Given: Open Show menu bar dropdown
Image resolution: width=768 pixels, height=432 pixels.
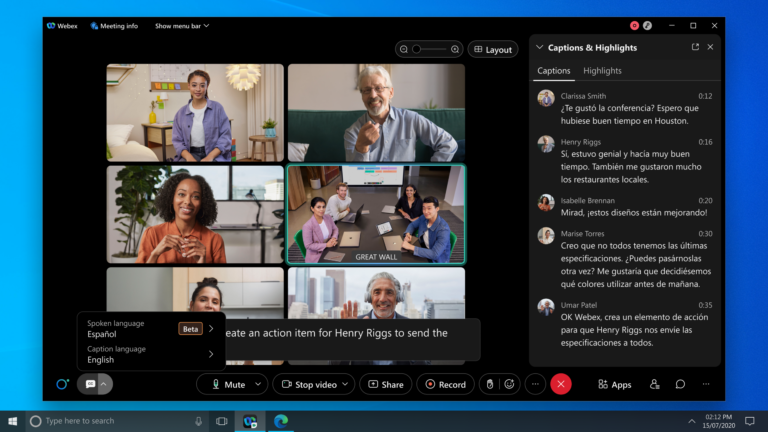Looking at the screenshot, I should [182, 26].
